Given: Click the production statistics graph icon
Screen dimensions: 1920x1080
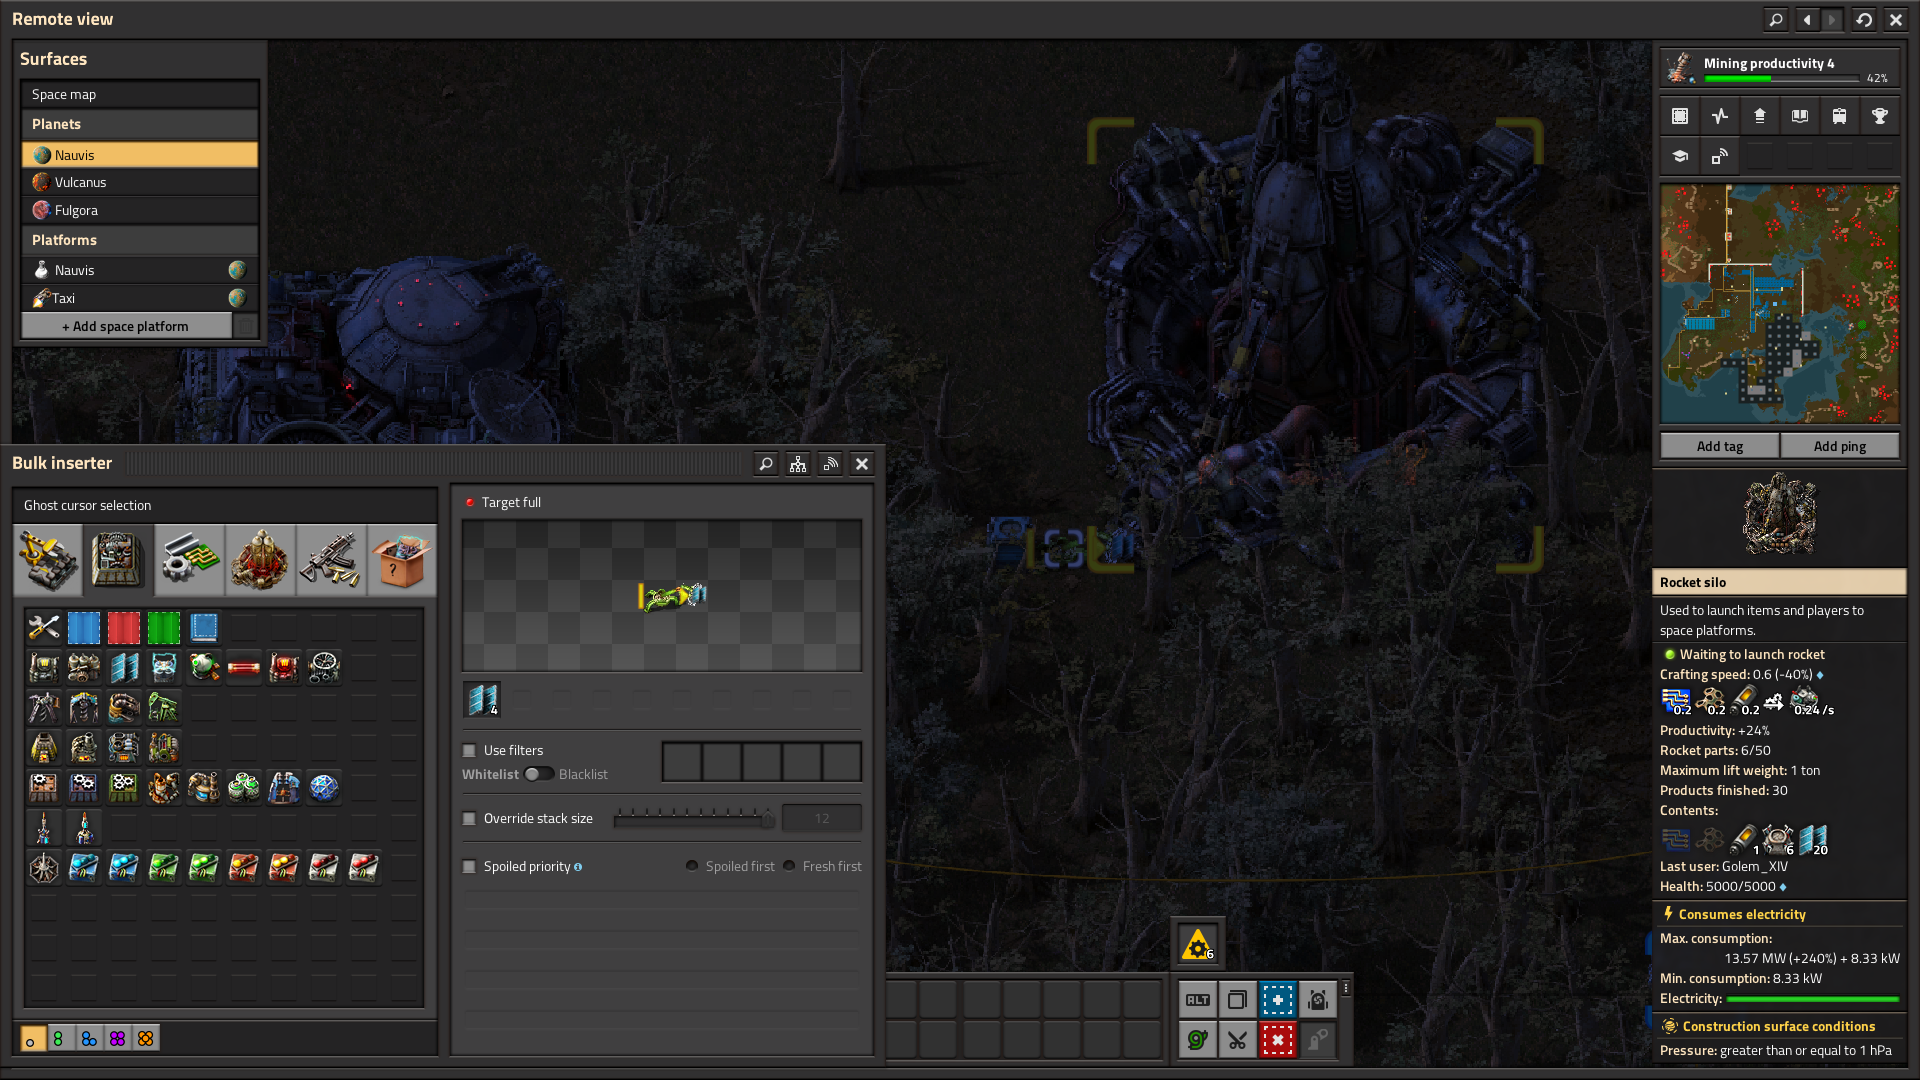Looking at the screenshot, I should point(1719,116).
